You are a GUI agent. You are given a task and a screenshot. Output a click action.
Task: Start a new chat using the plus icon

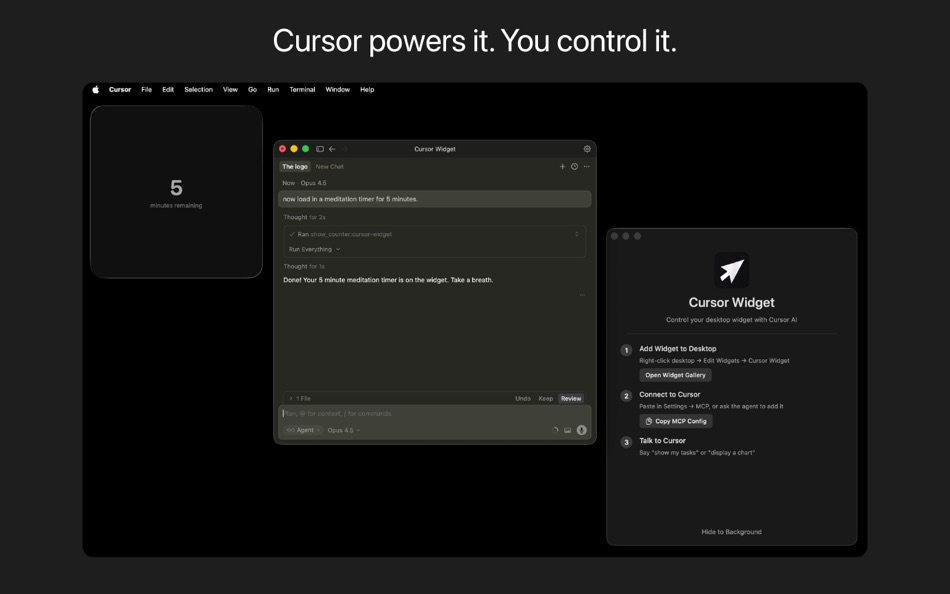coord(562,166)
